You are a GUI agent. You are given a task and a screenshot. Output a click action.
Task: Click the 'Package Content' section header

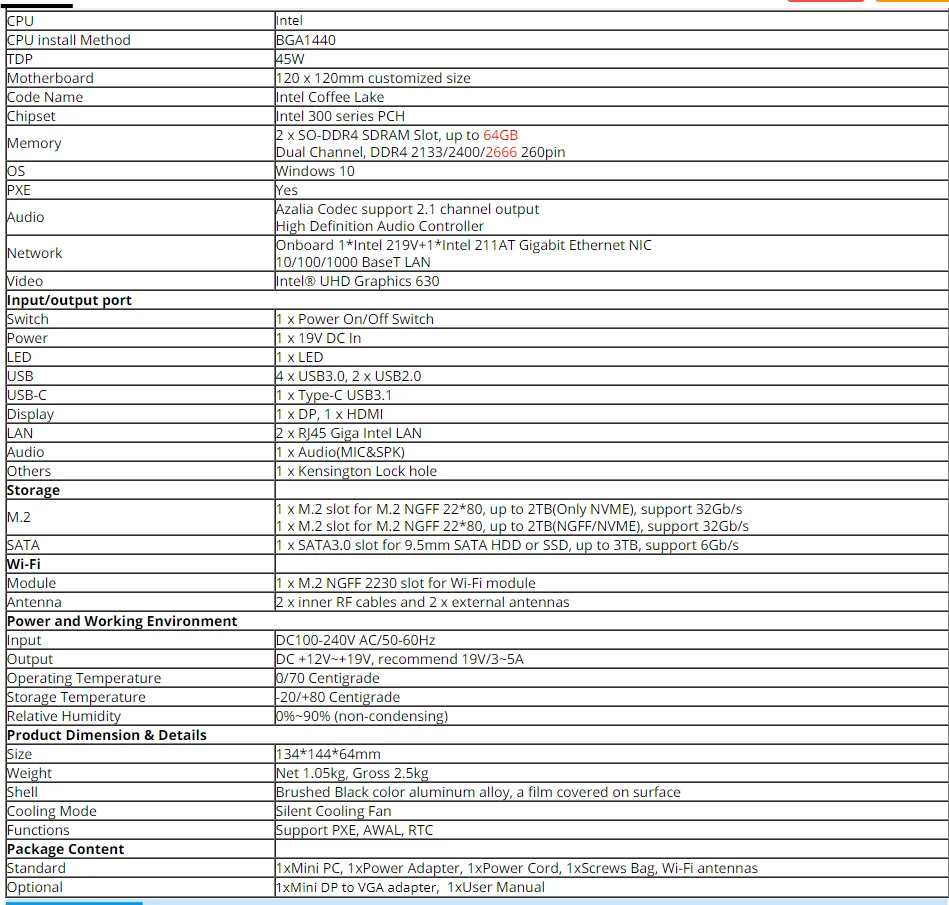65,849
